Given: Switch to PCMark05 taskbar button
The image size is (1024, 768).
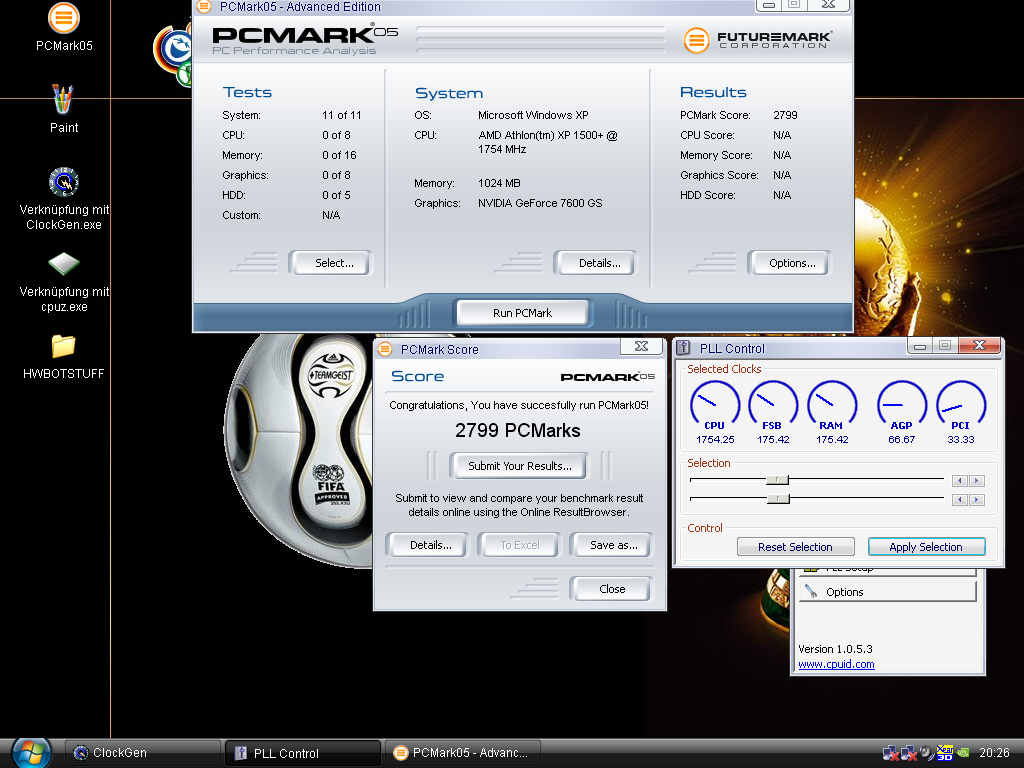Looking at the screenshot, I should pyautogui.click(x=463, y=753).
